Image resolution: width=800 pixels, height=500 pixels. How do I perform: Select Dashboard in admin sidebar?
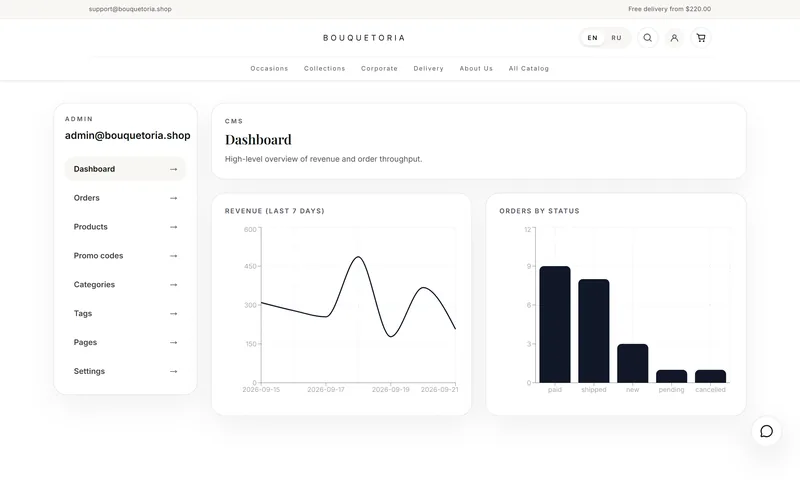tap(126, 169)
